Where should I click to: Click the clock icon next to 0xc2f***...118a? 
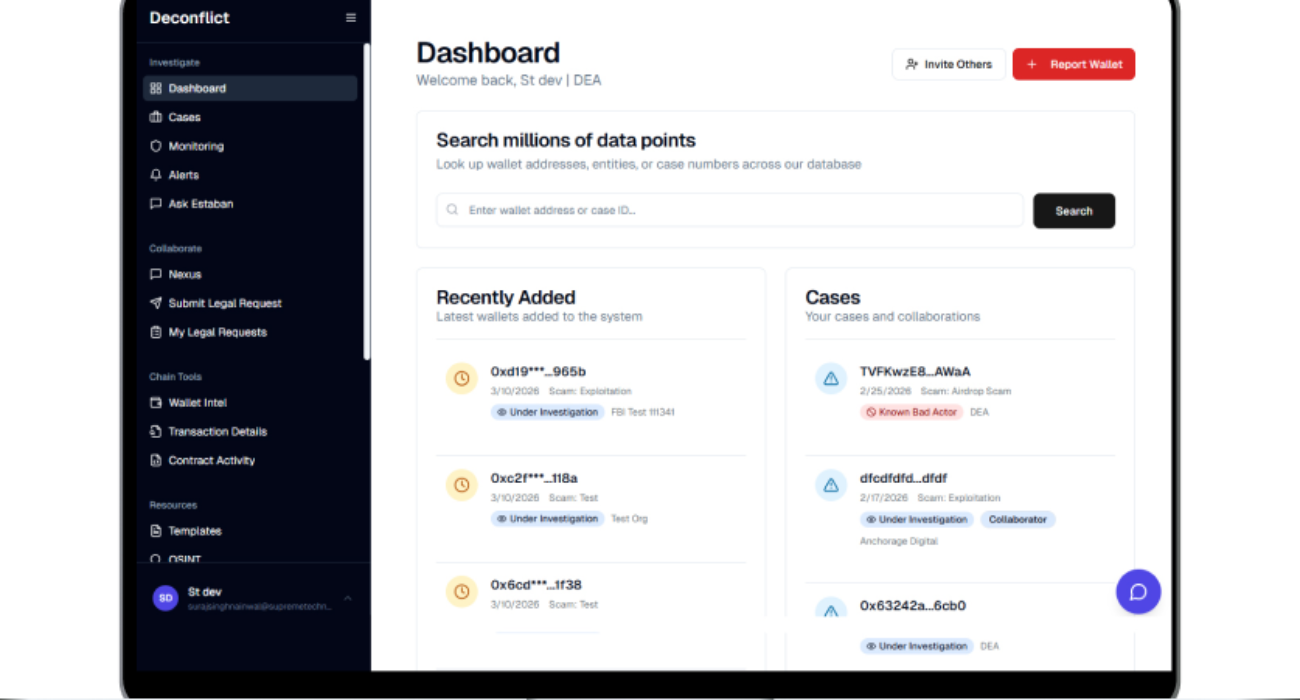461,485
